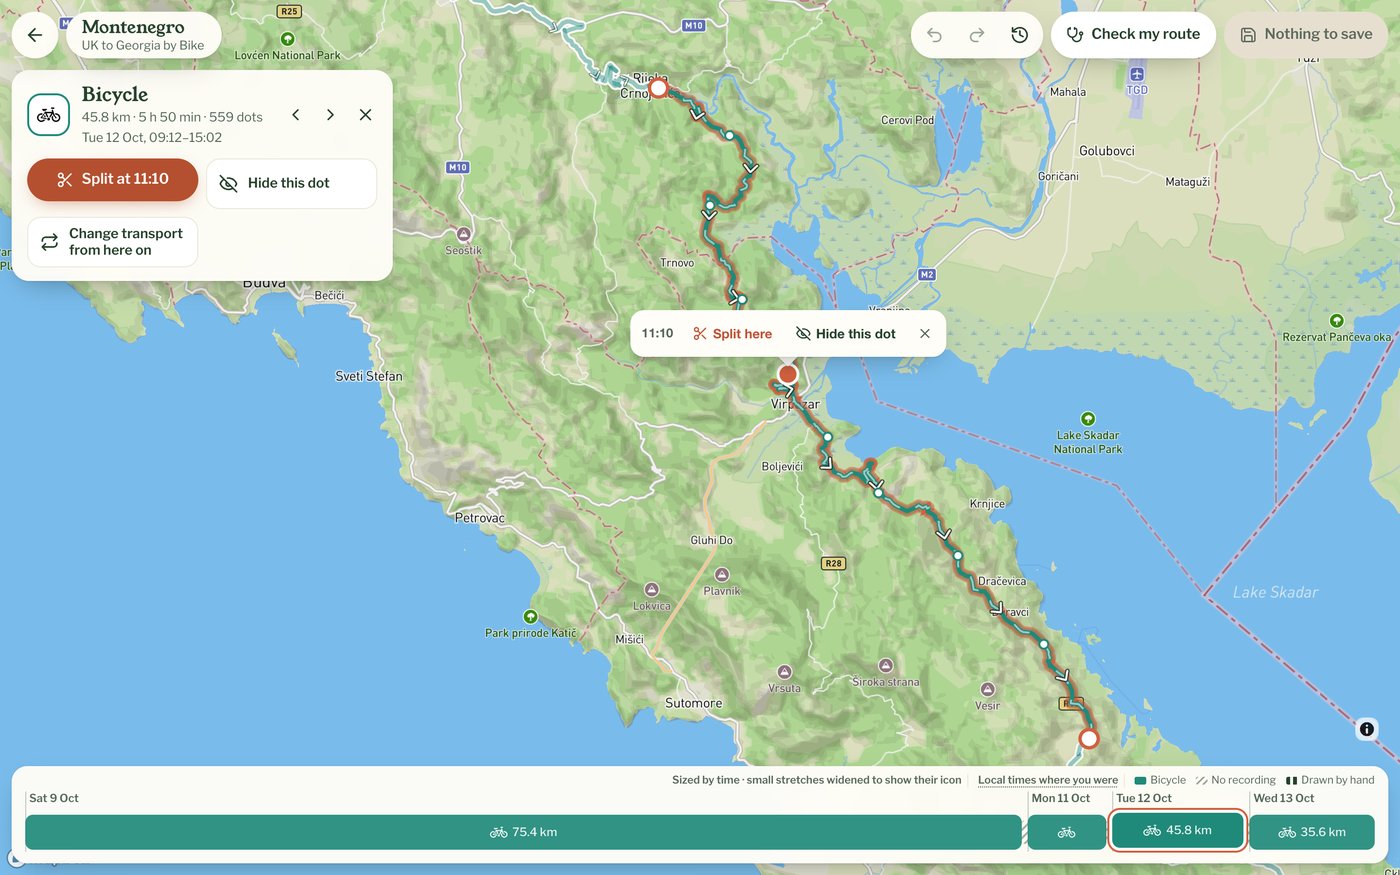
Task: Click the Park prirode Katič marker
Action: [531, 617]
